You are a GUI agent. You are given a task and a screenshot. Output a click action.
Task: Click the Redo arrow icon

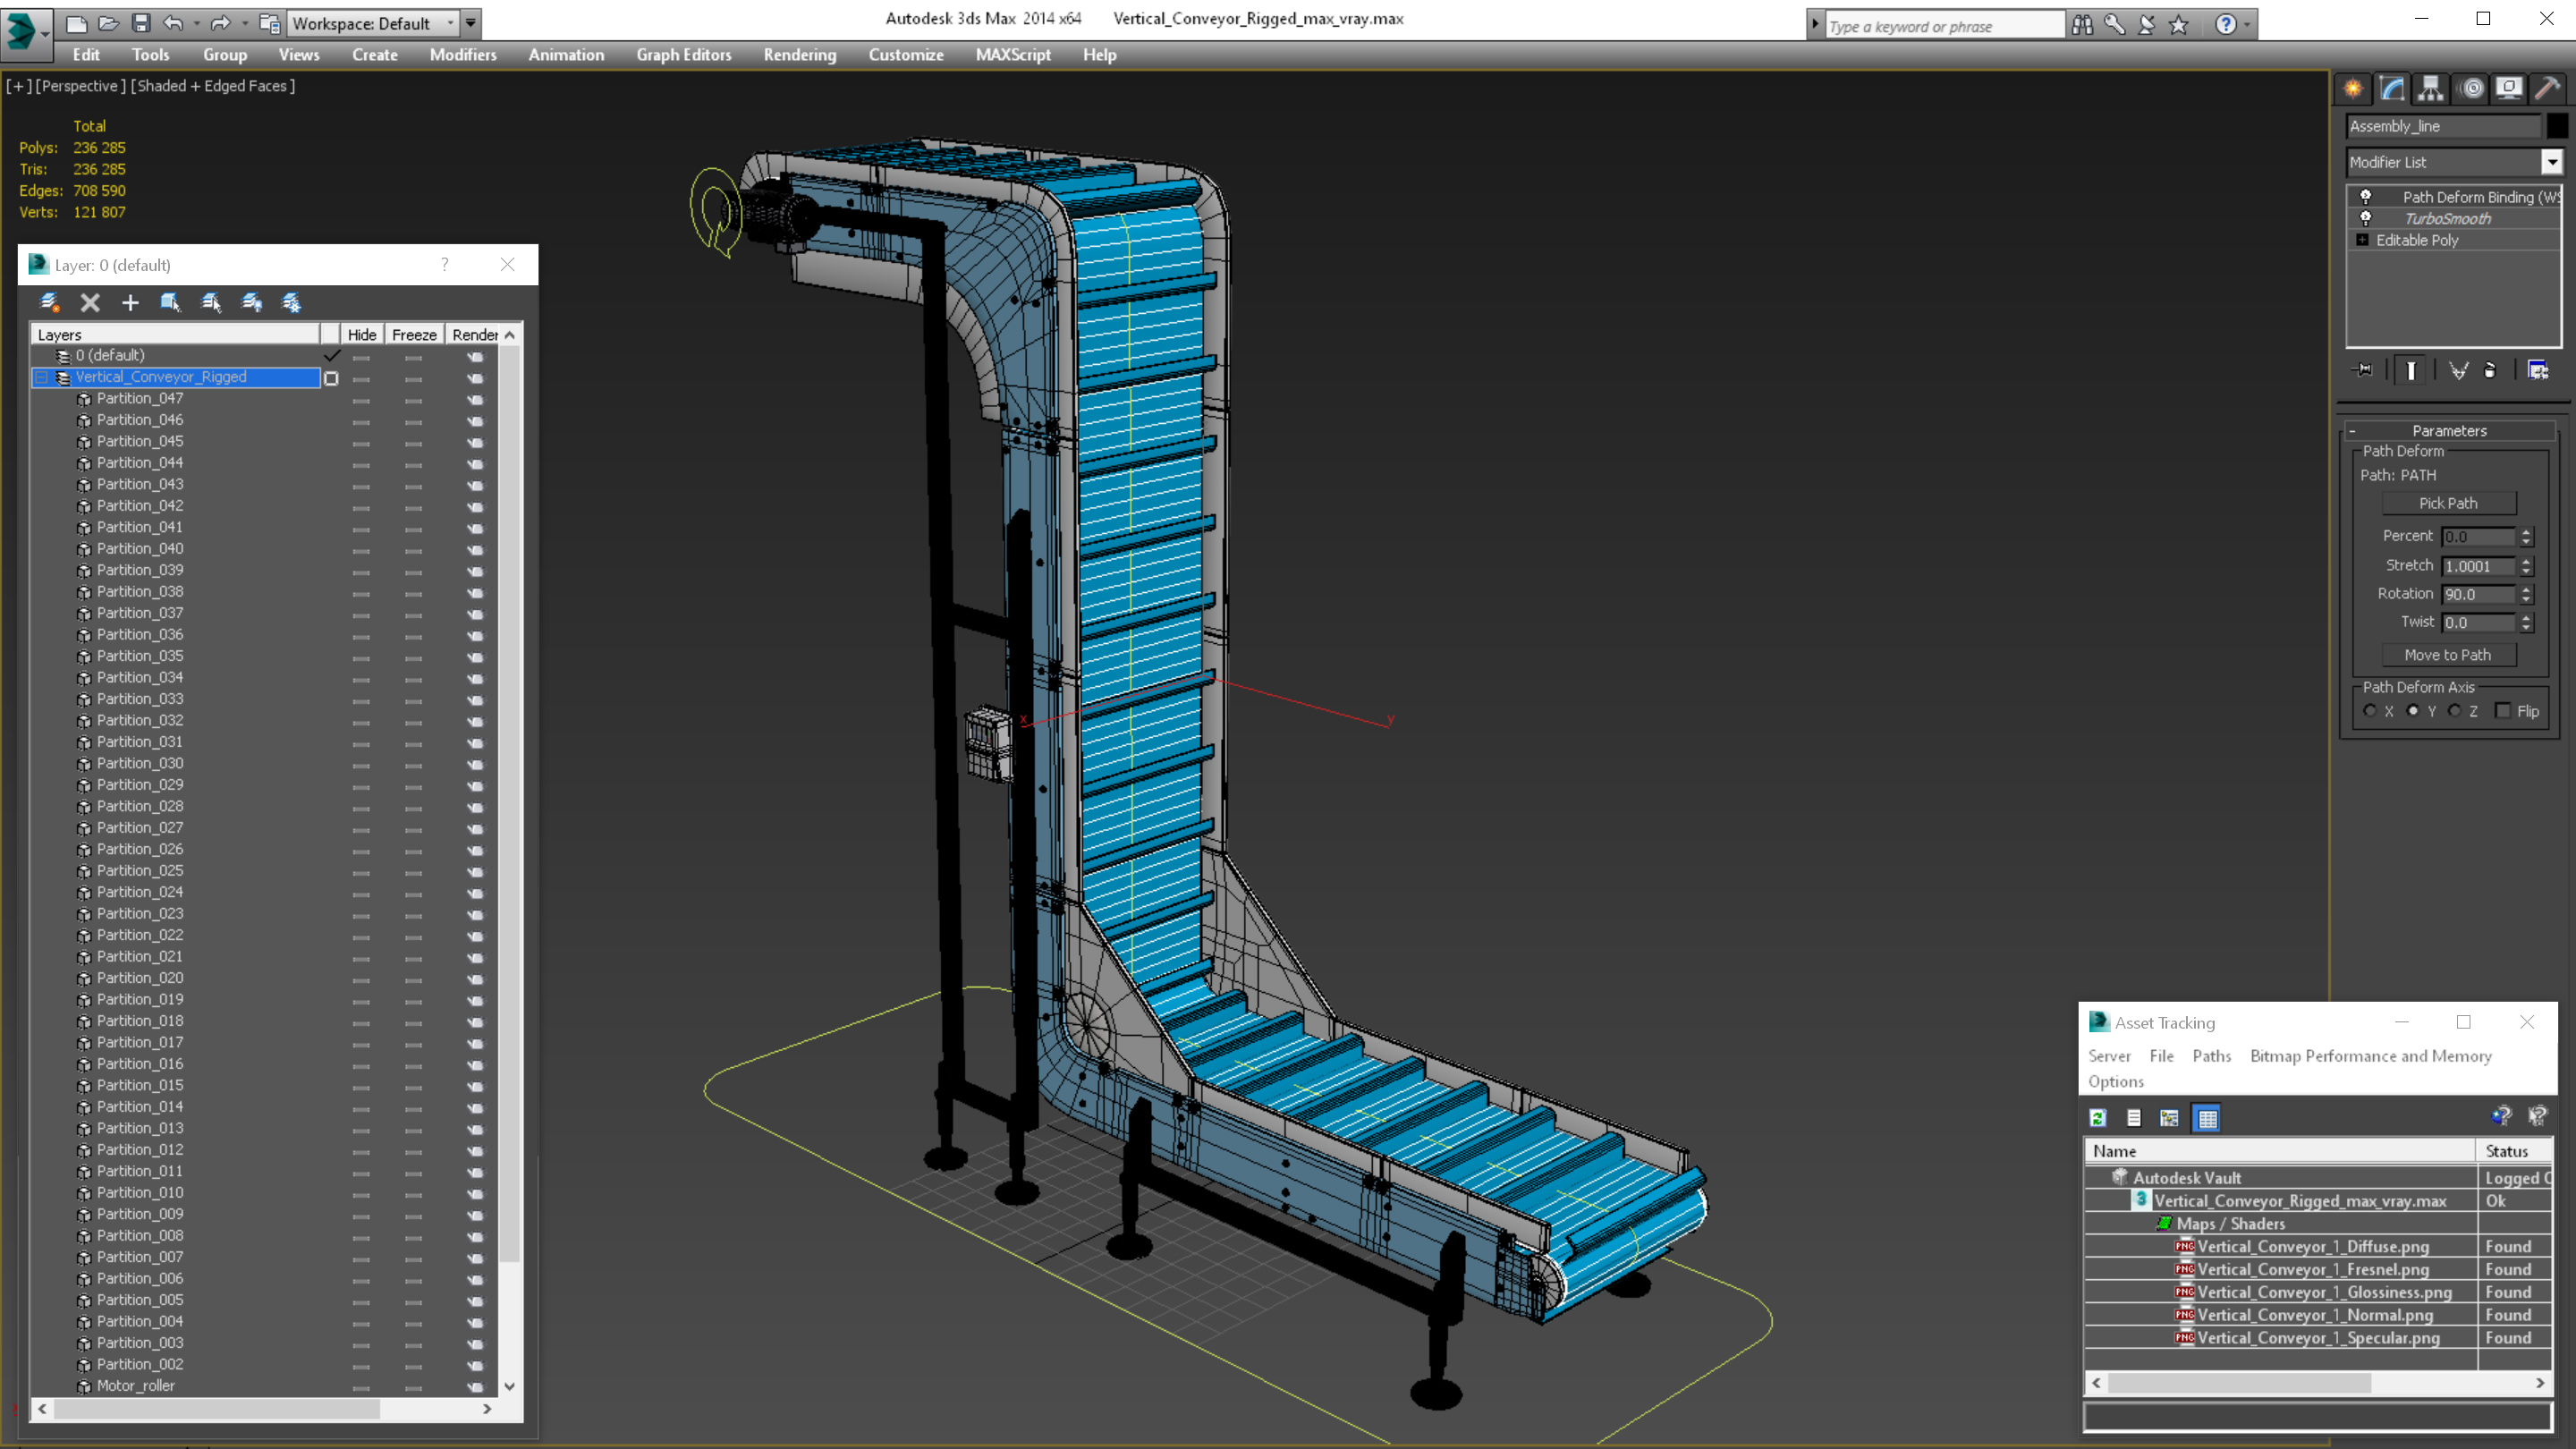pos(220,23)
